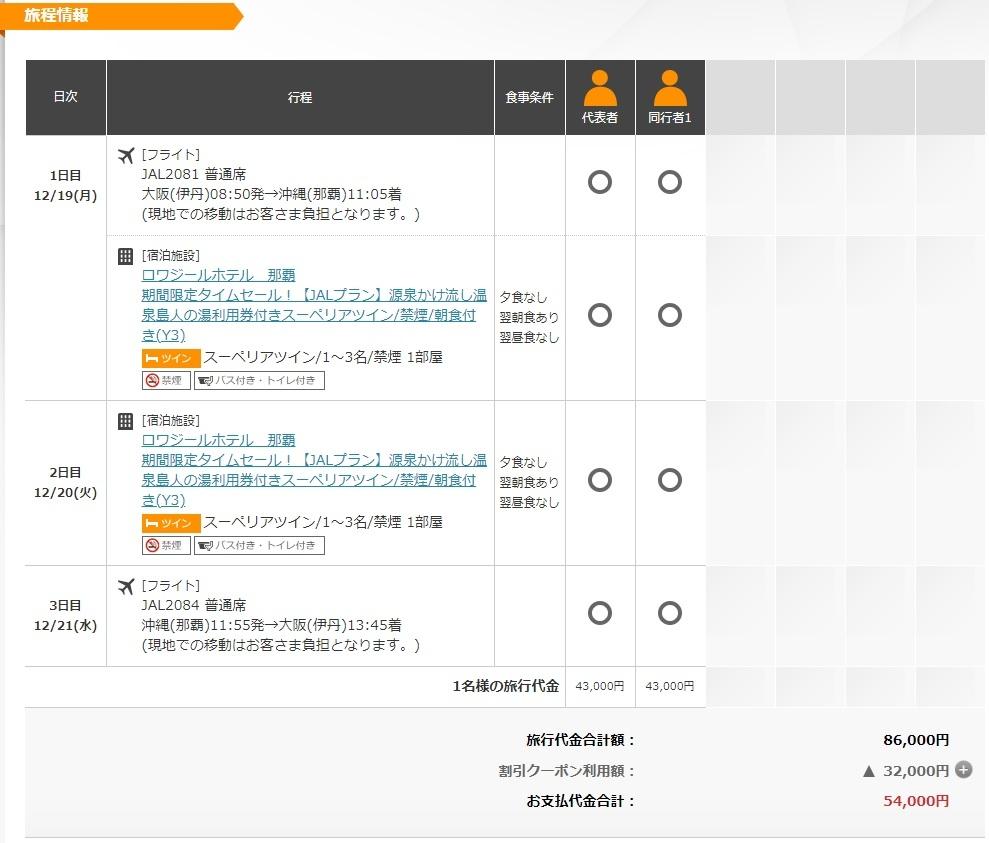
Task: Click the hotel building icon on day 1
Action: (126, 256)
